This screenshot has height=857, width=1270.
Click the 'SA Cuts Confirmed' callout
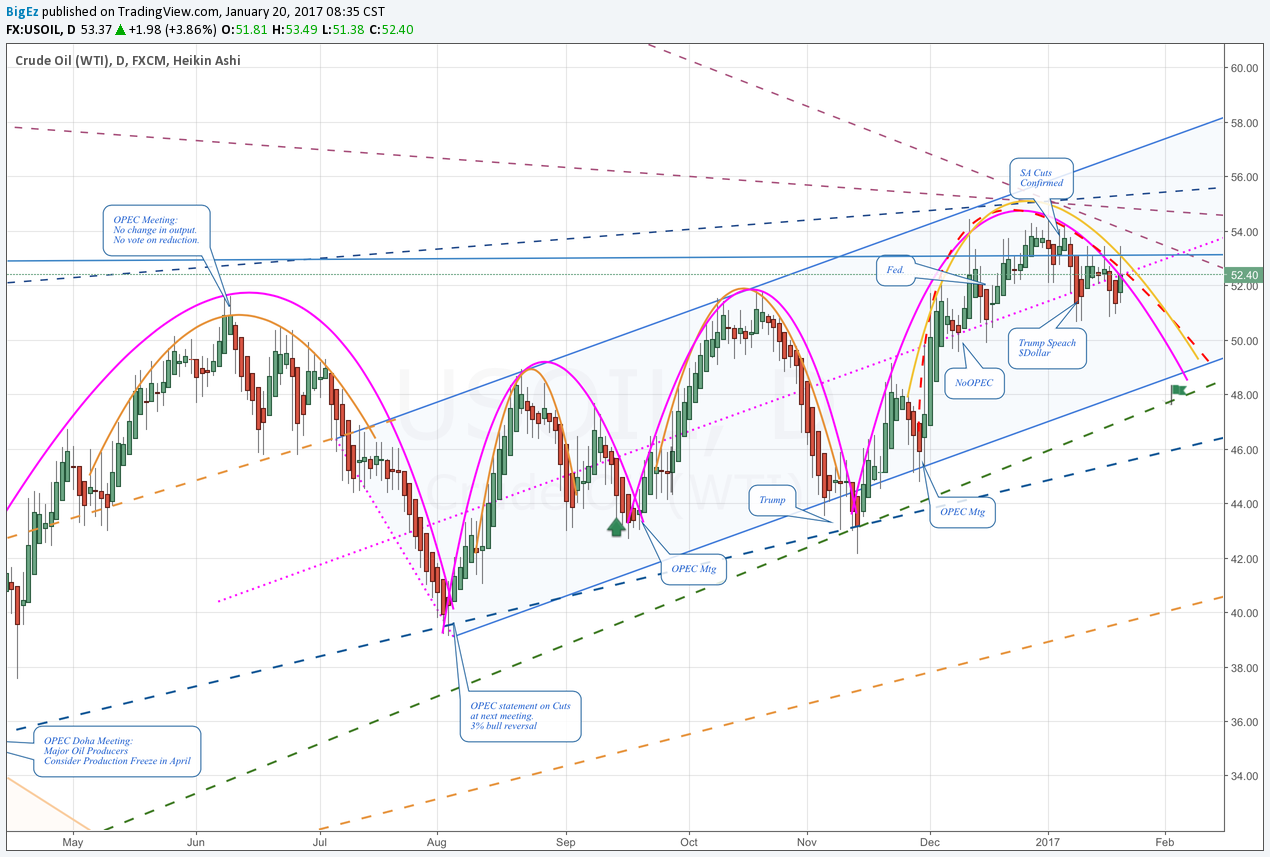click(x=1041, y=178)
